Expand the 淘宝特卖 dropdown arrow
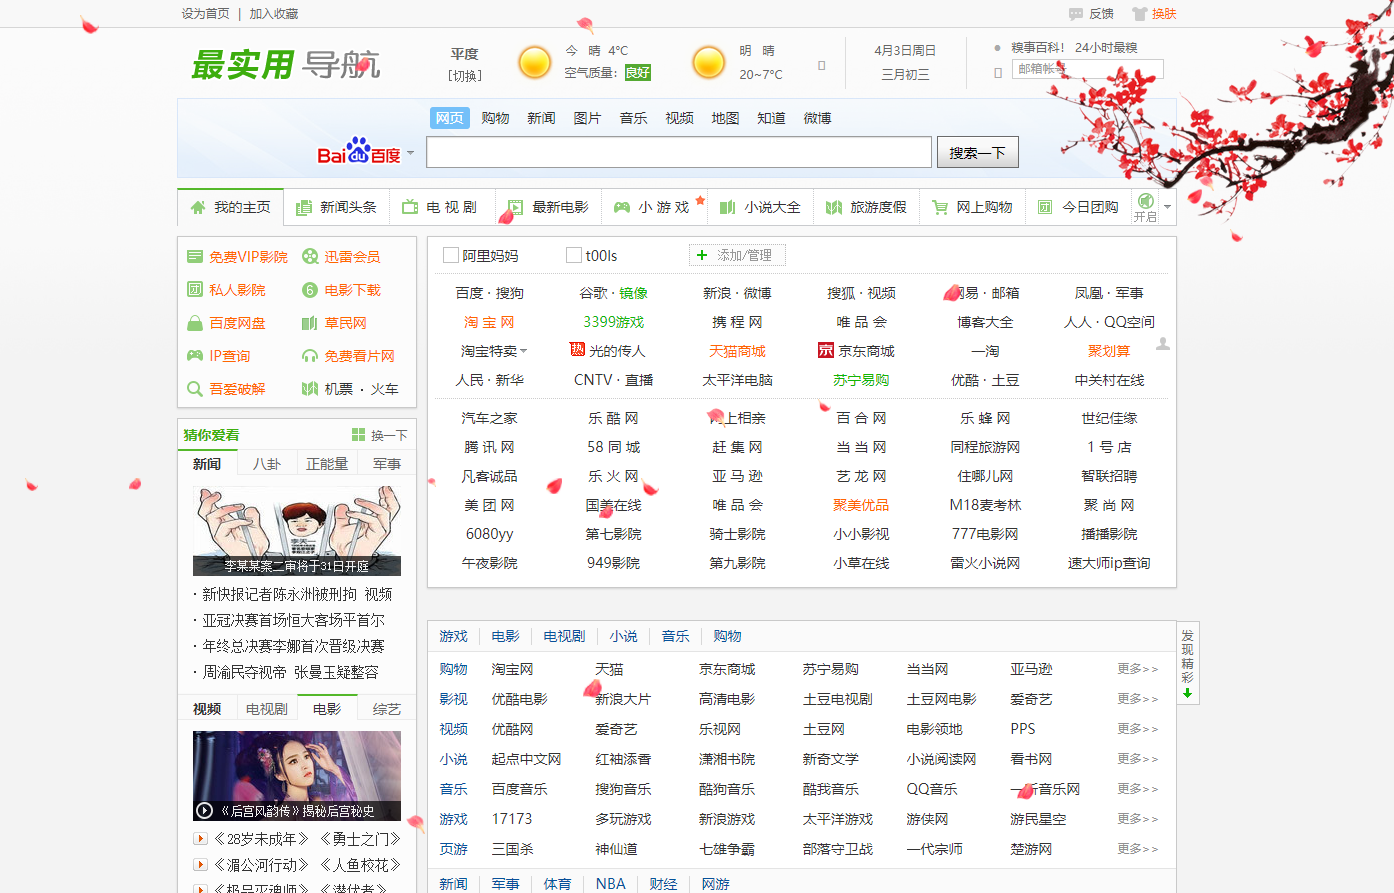Viewport: 1394px width, 893px height. click(523, 351)
